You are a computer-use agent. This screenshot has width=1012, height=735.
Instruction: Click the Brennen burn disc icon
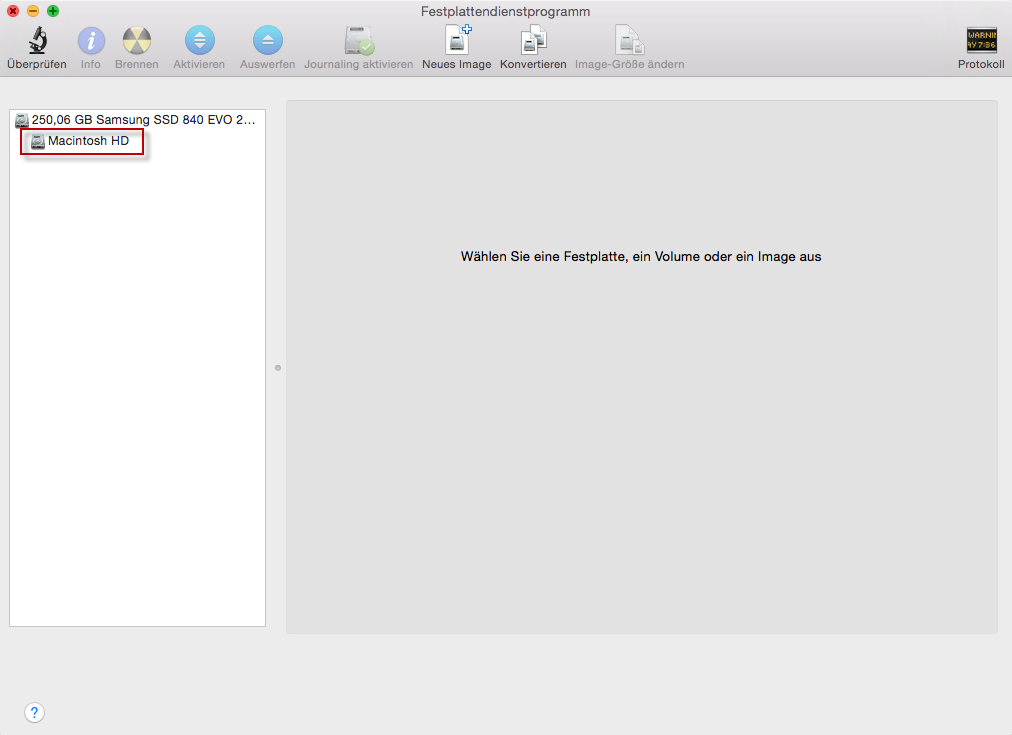click(x=137, y=41)
